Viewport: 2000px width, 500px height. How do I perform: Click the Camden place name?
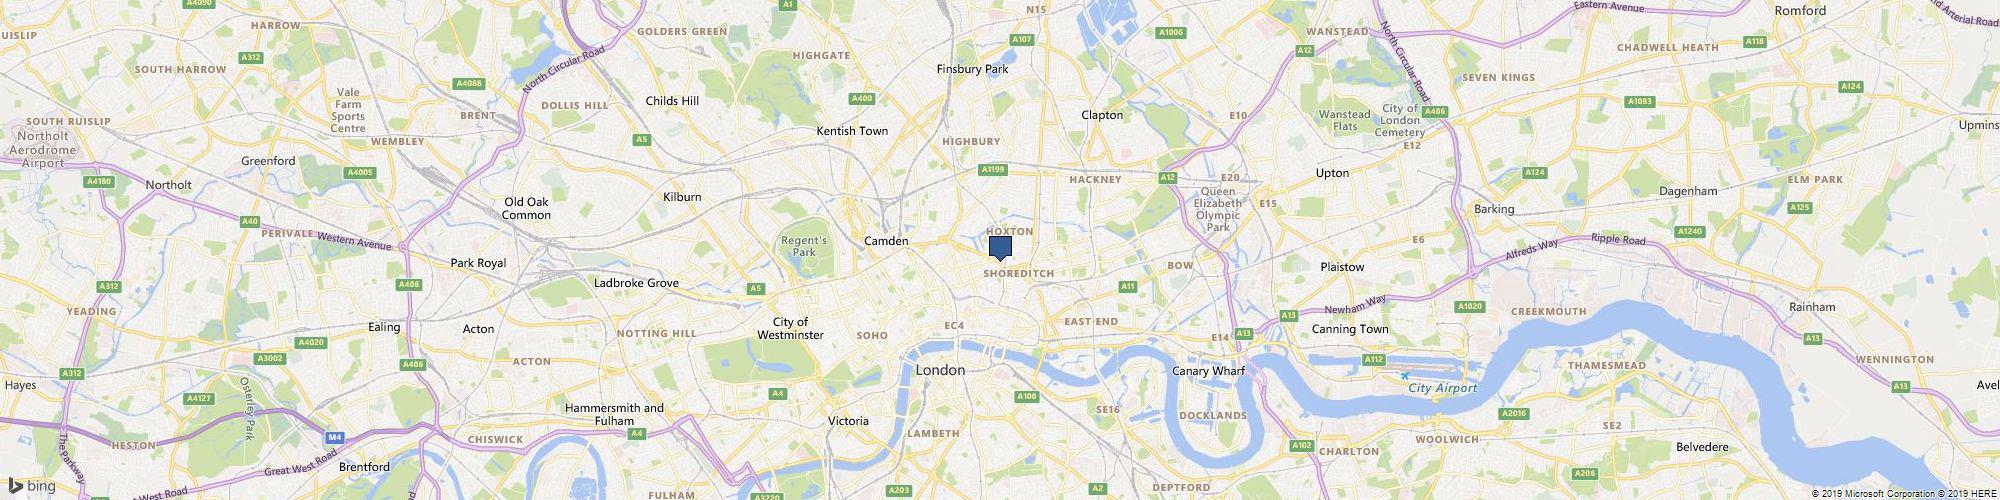click(x=886, y=241)
